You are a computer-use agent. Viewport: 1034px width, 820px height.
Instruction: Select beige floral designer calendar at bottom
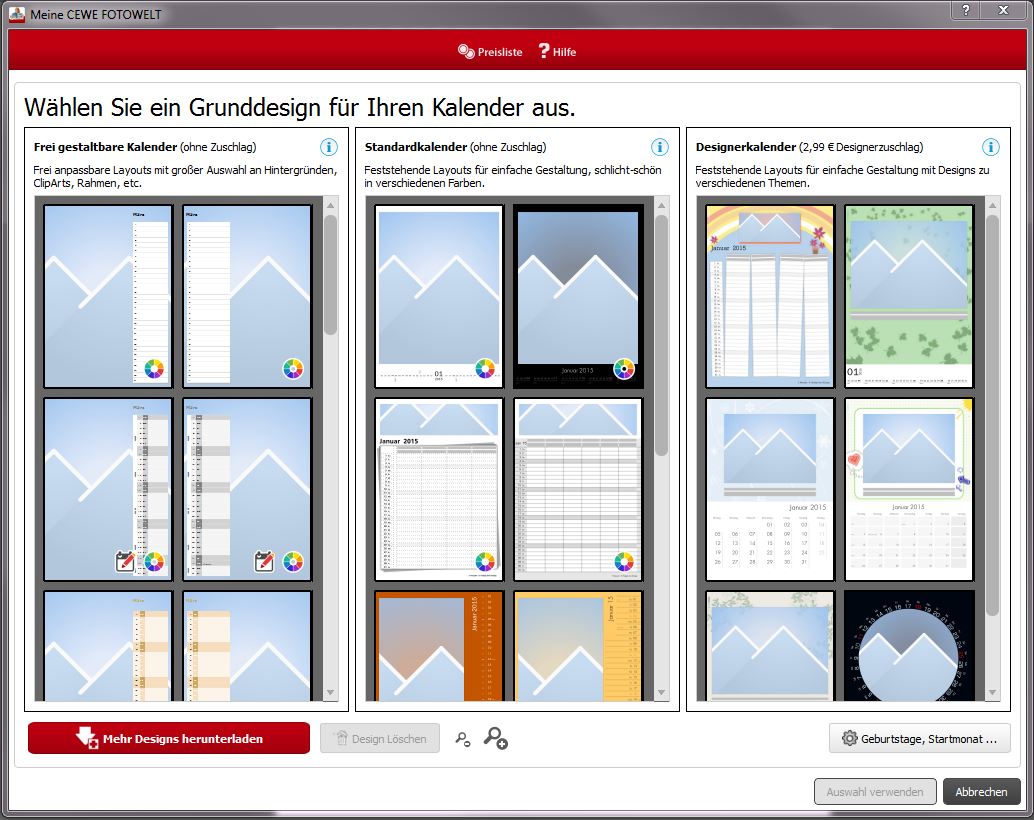[x=770, y=647]
